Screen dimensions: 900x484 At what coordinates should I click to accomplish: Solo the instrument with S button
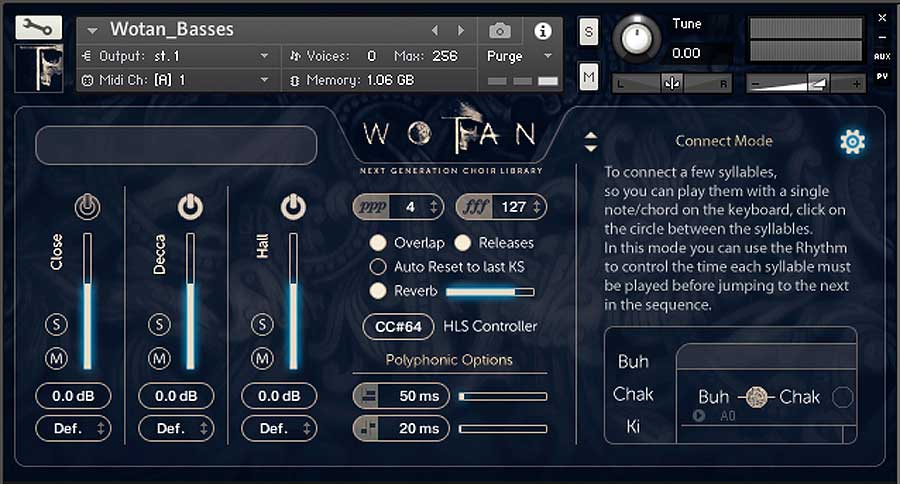(x=588, y=32)
